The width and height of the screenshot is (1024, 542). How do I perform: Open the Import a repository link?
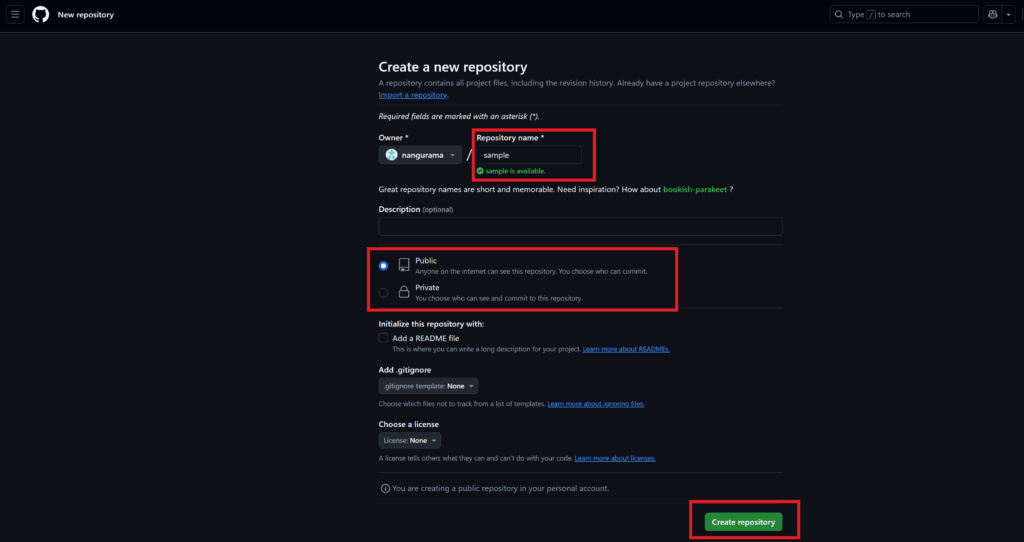click(413, 95)
